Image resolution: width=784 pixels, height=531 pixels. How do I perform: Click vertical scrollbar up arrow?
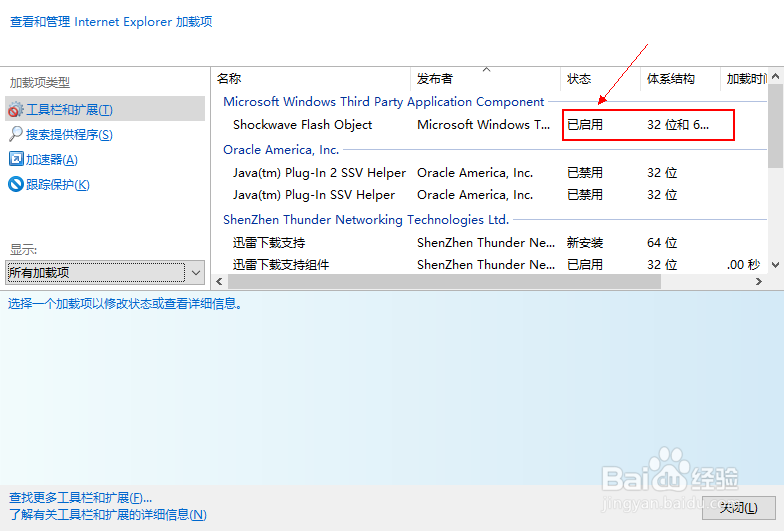[776, 76]
